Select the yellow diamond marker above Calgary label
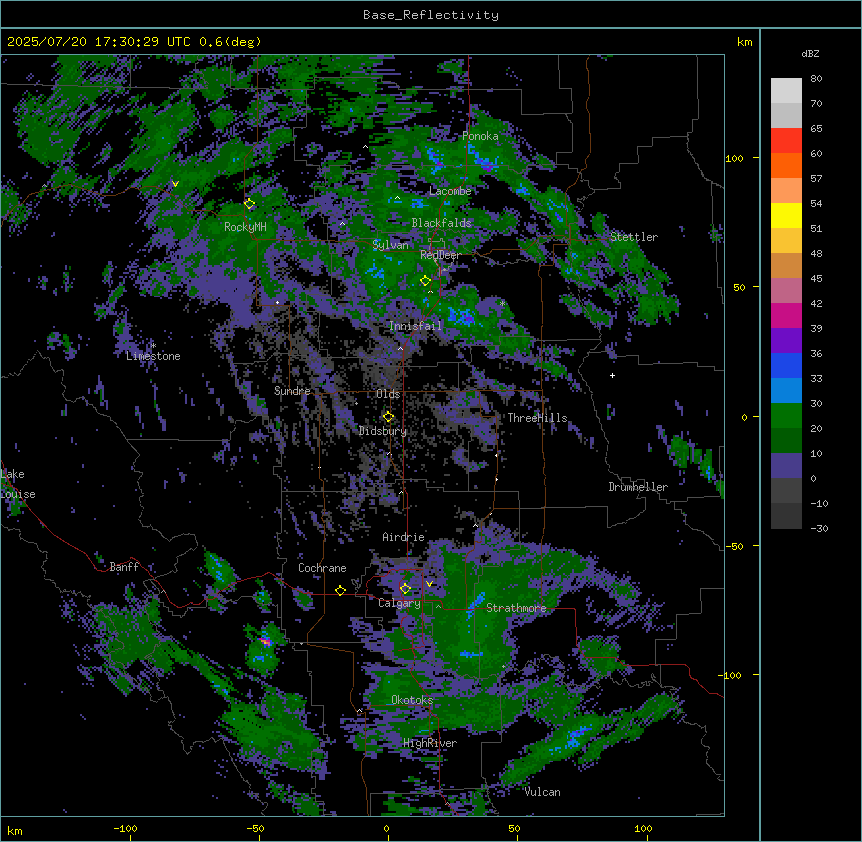 coord(406,589)
